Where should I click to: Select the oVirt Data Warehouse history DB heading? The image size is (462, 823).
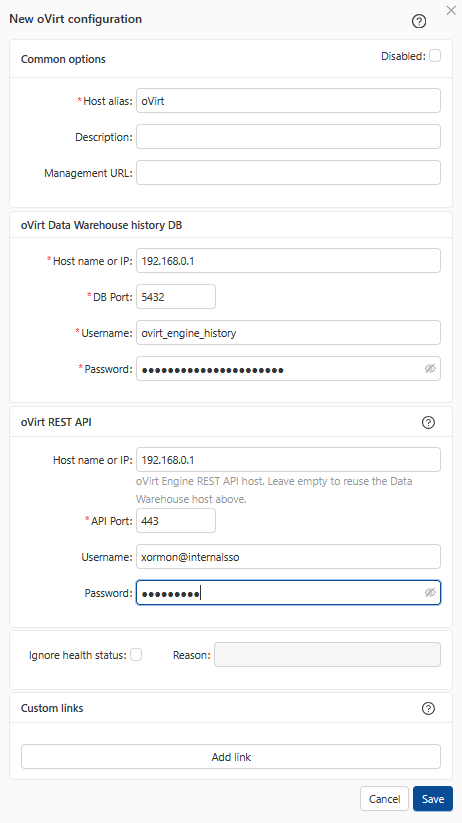[x=101, y=225]
